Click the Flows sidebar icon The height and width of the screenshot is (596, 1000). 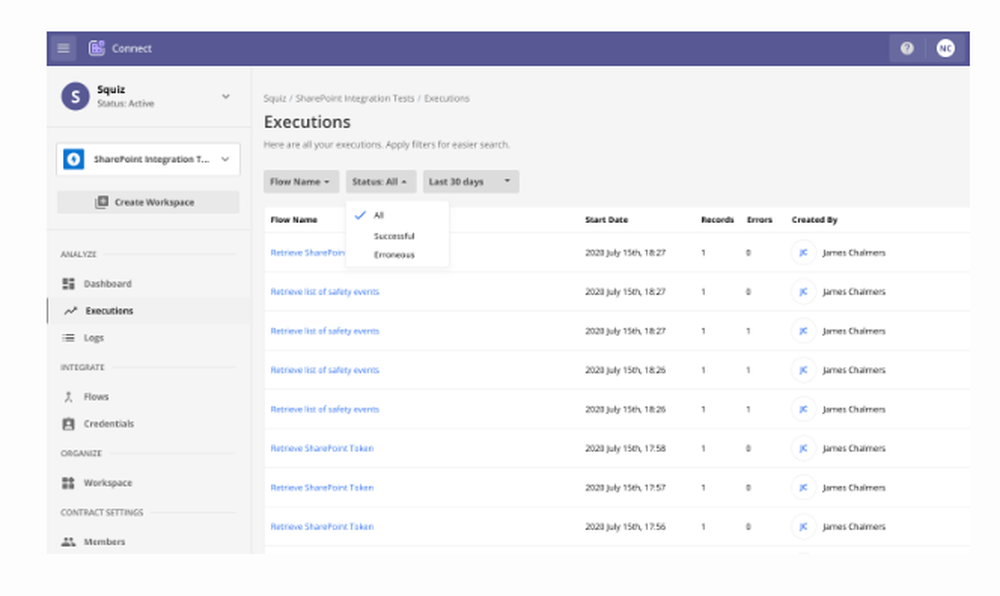[69, 397]
